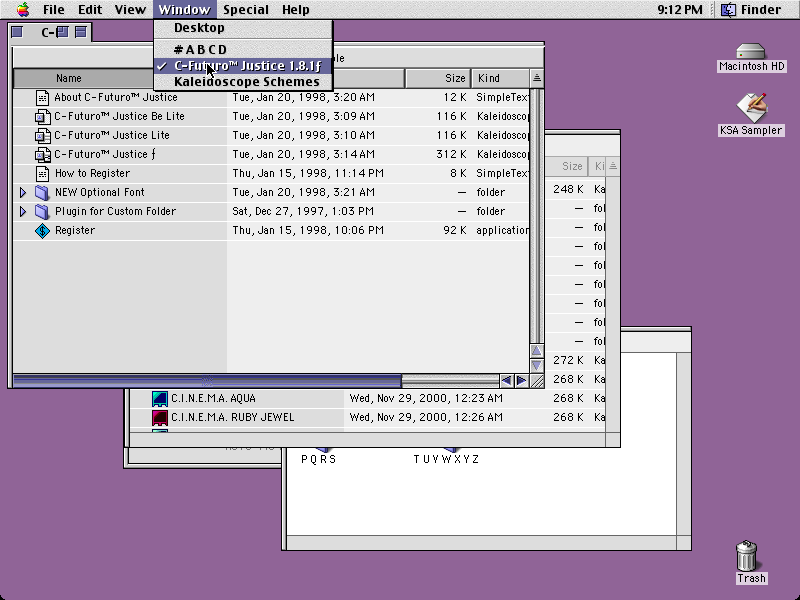Image resolution: width=800 pixels, height=600 pixels.
Task: Click the 9:12 PM menu bar clock
Action: [x=680, y=9]
